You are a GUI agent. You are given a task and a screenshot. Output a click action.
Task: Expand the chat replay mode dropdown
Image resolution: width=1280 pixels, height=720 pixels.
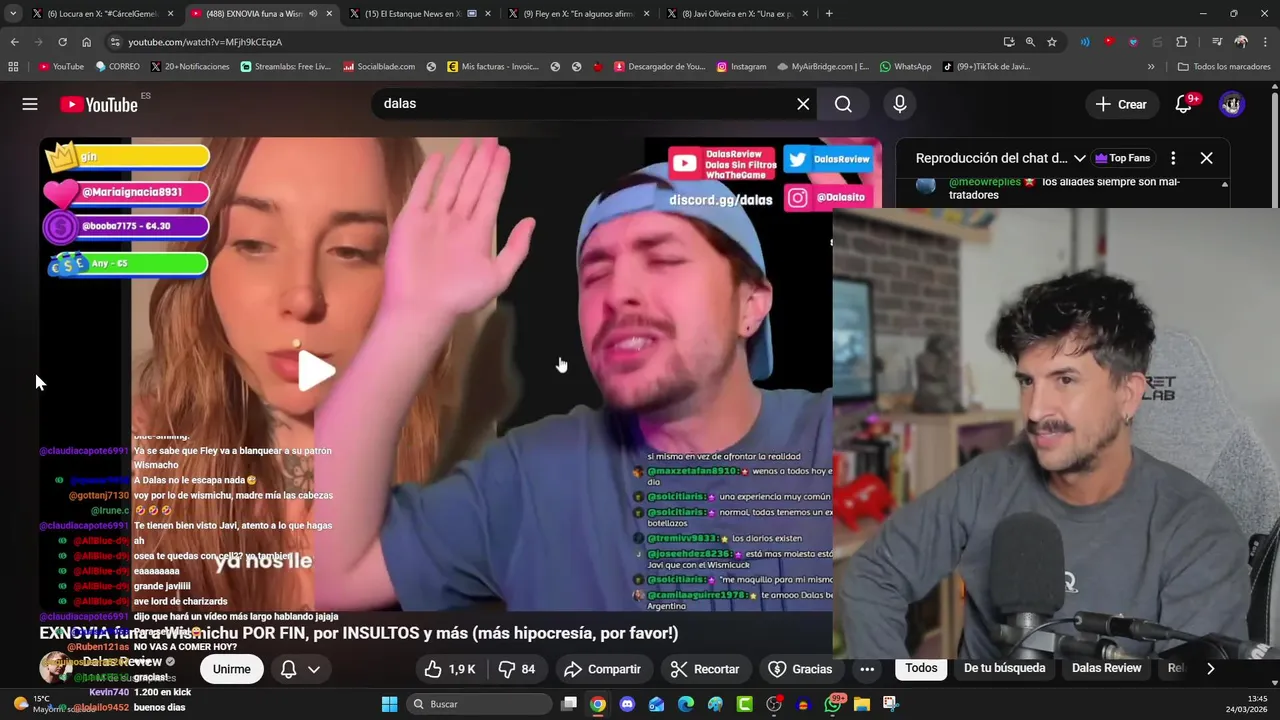coord(1001,158)
